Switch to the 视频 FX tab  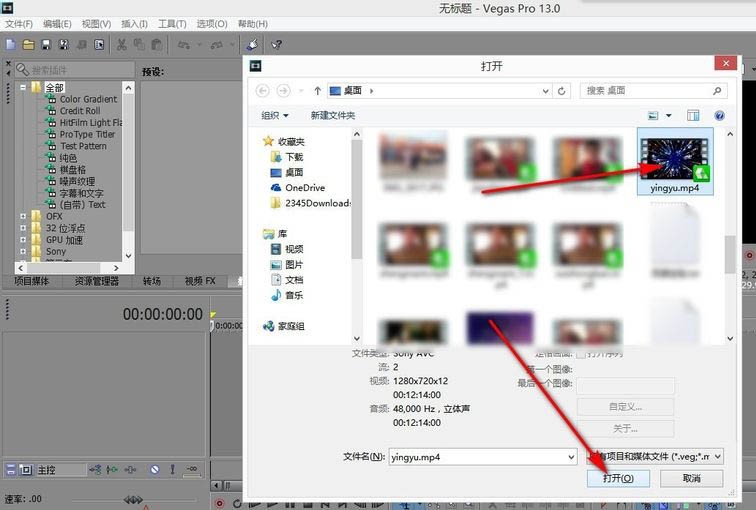[200, 281]
